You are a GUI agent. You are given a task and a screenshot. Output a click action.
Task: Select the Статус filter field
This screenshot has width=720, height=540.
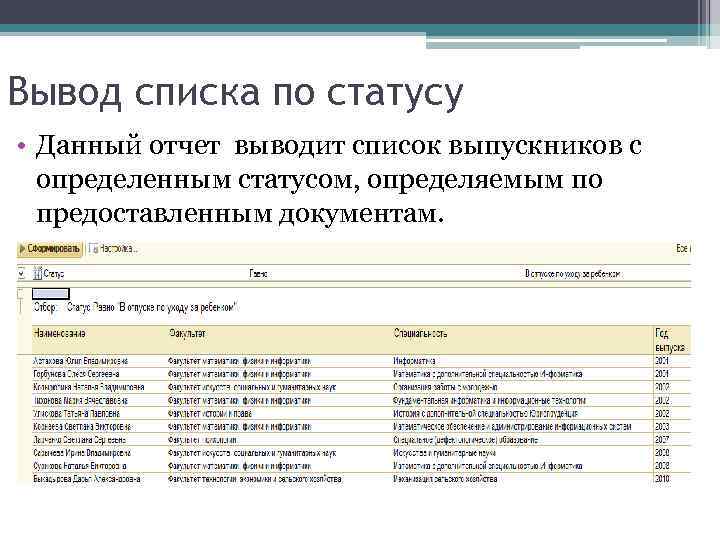click(x=49, y=274)
